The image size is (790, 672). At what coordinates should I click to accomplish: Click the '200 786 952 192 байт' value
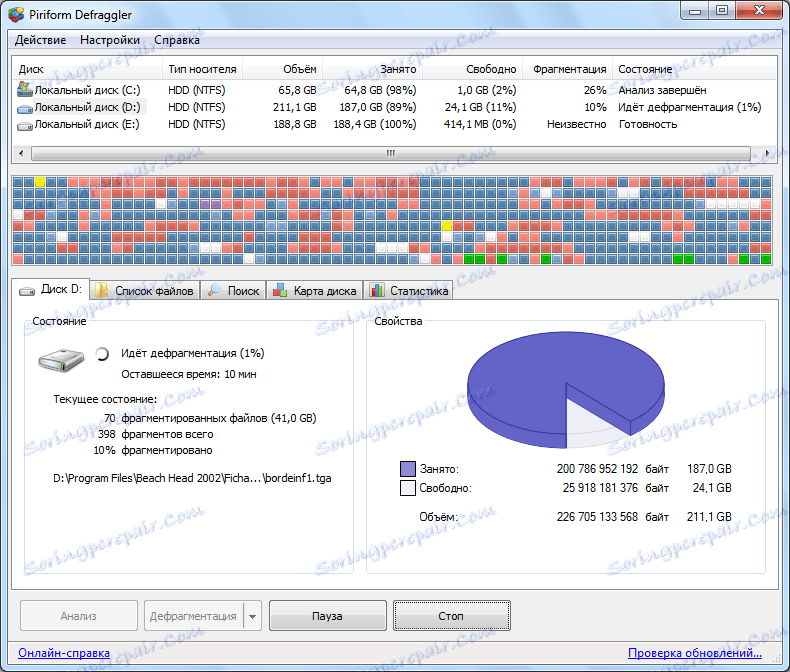(613, 469)
